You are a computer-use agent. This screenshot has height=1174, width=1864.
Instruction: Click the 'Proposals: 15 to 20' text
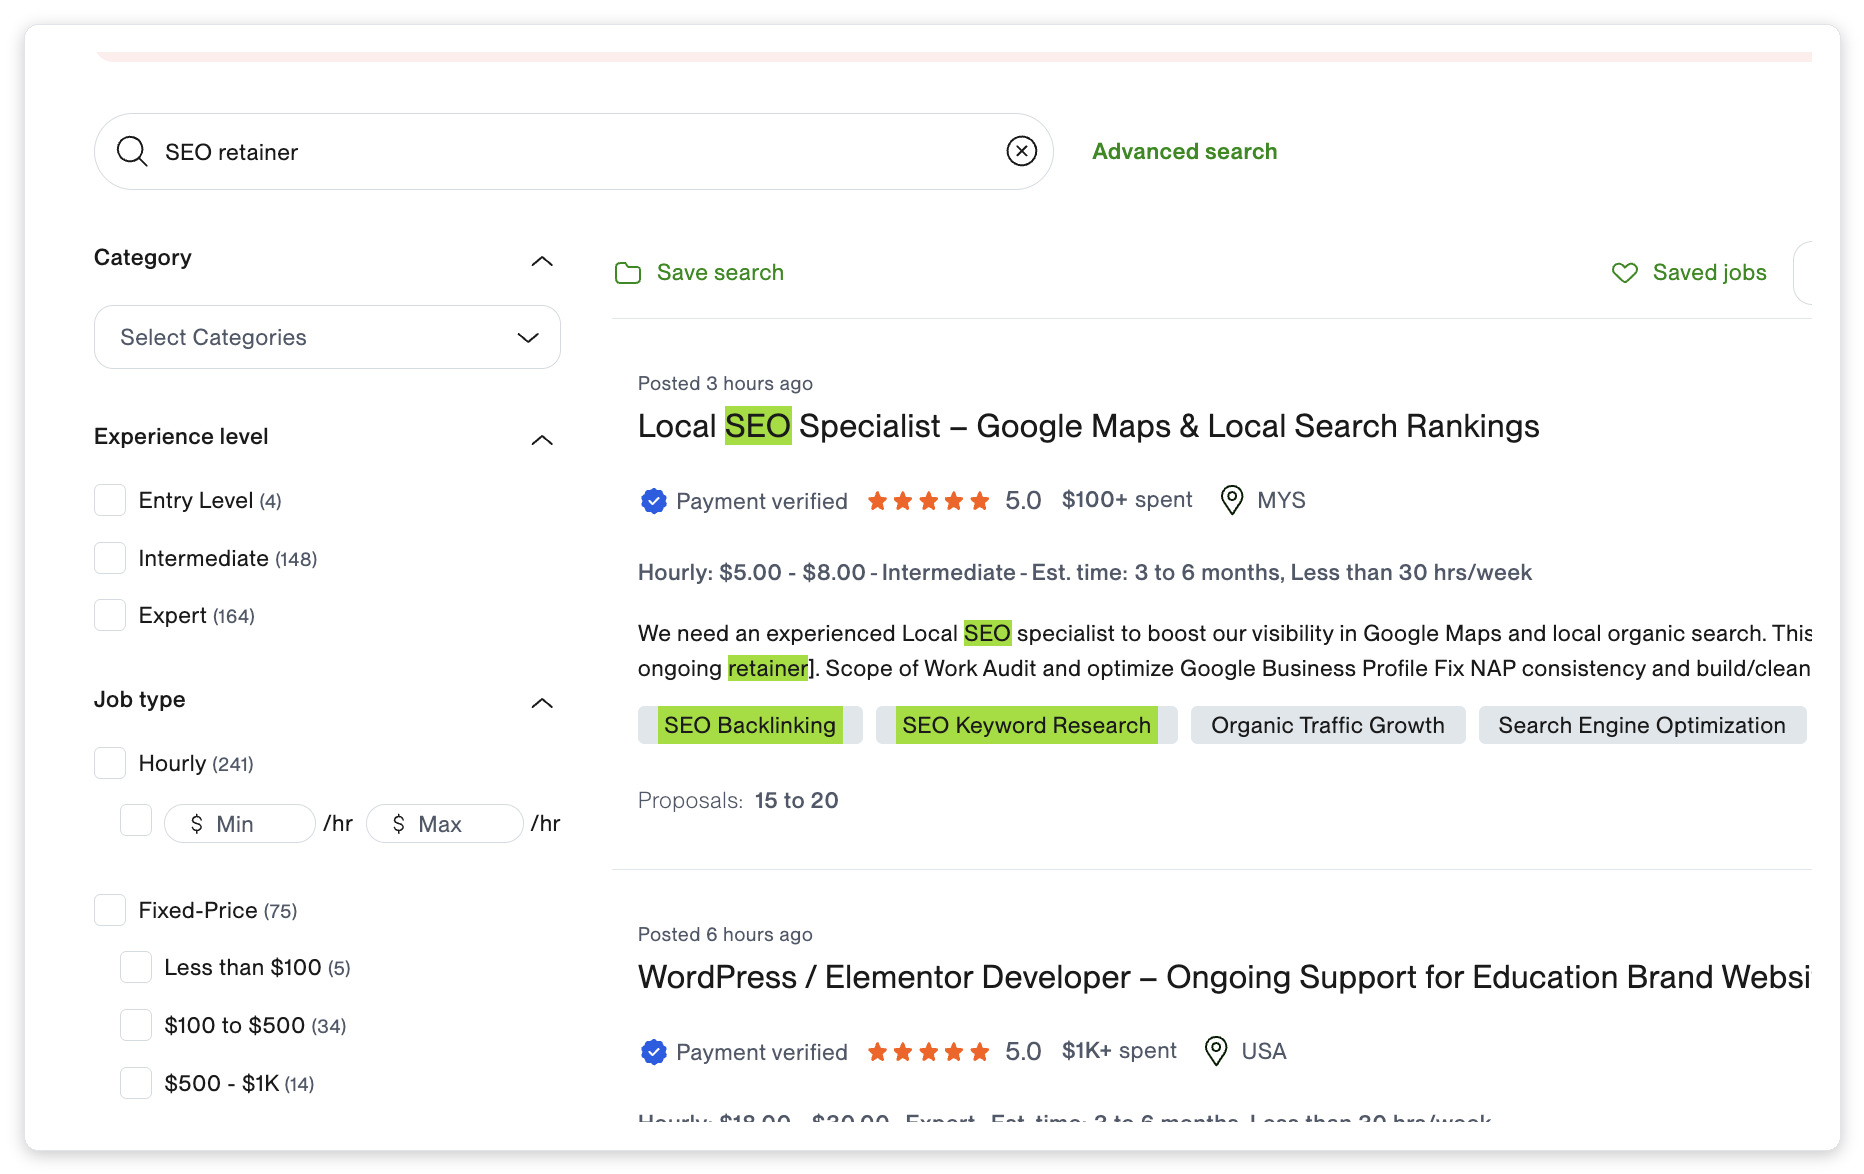coord(738,800)
